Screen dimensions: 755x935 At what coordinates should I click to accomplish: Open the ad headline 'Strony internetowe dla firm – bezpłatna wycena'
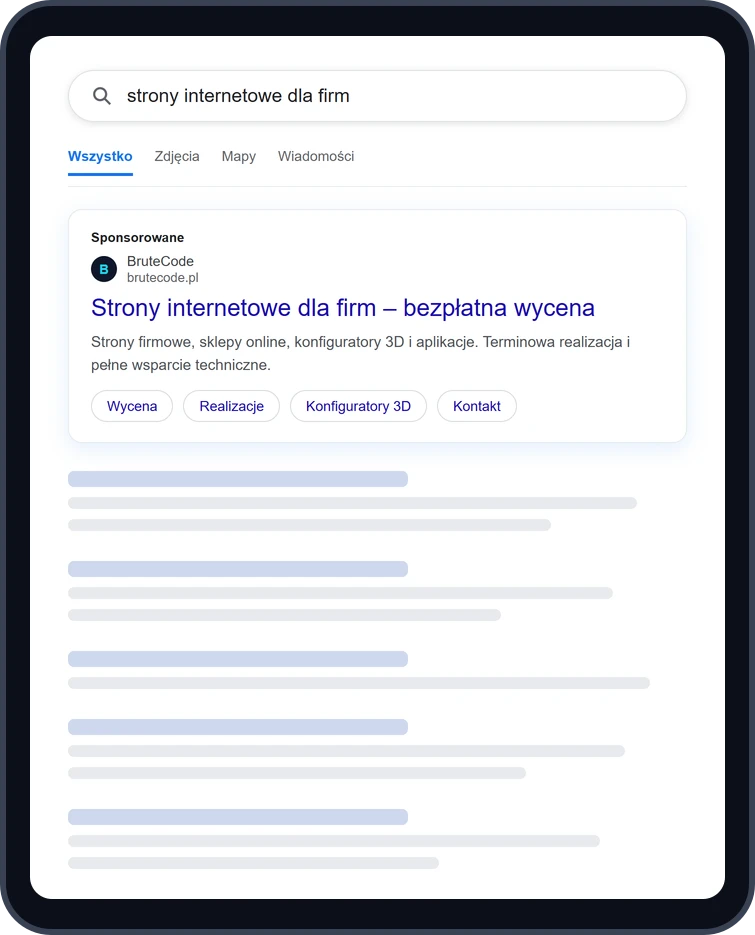[x=343, y=308]
